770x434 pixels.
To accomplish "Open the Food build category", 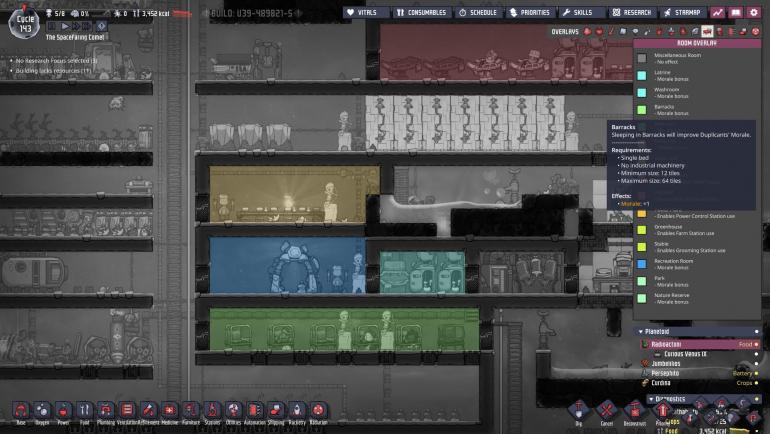I will 84,410.
